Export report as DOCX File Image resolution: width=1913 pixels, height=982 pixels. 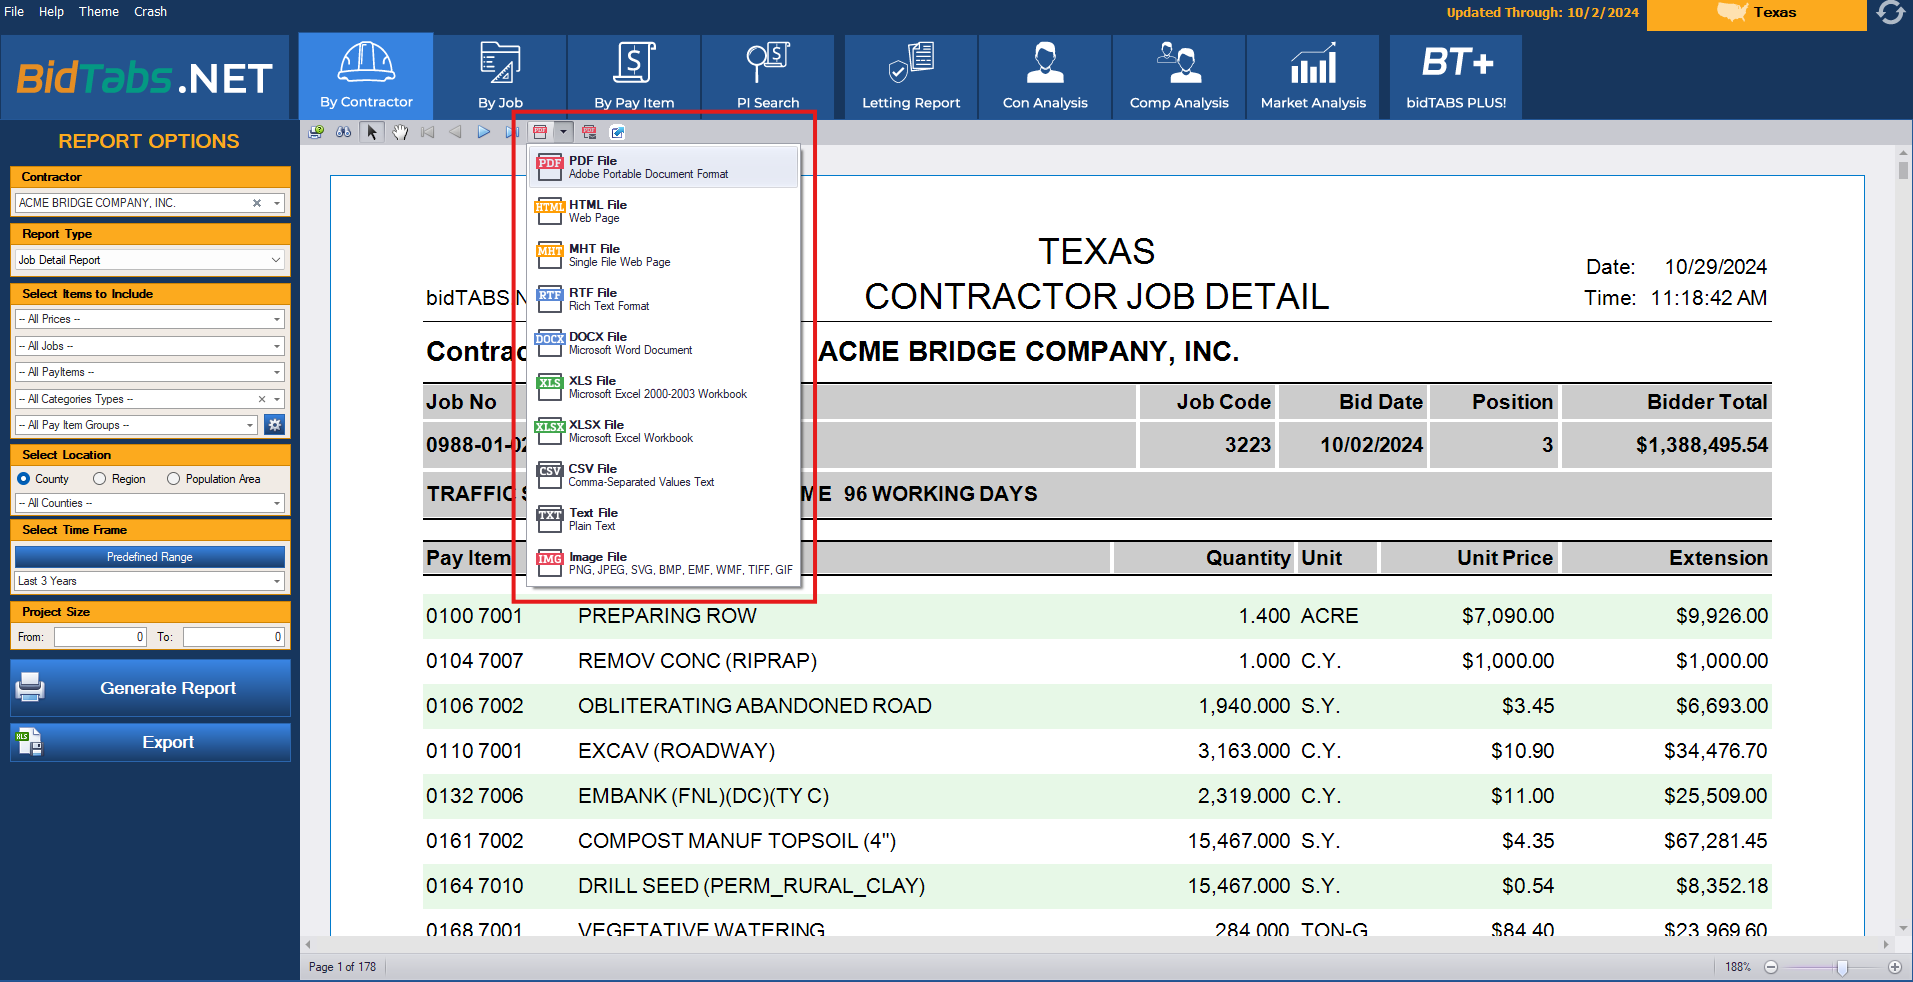(x=664, y=343)
